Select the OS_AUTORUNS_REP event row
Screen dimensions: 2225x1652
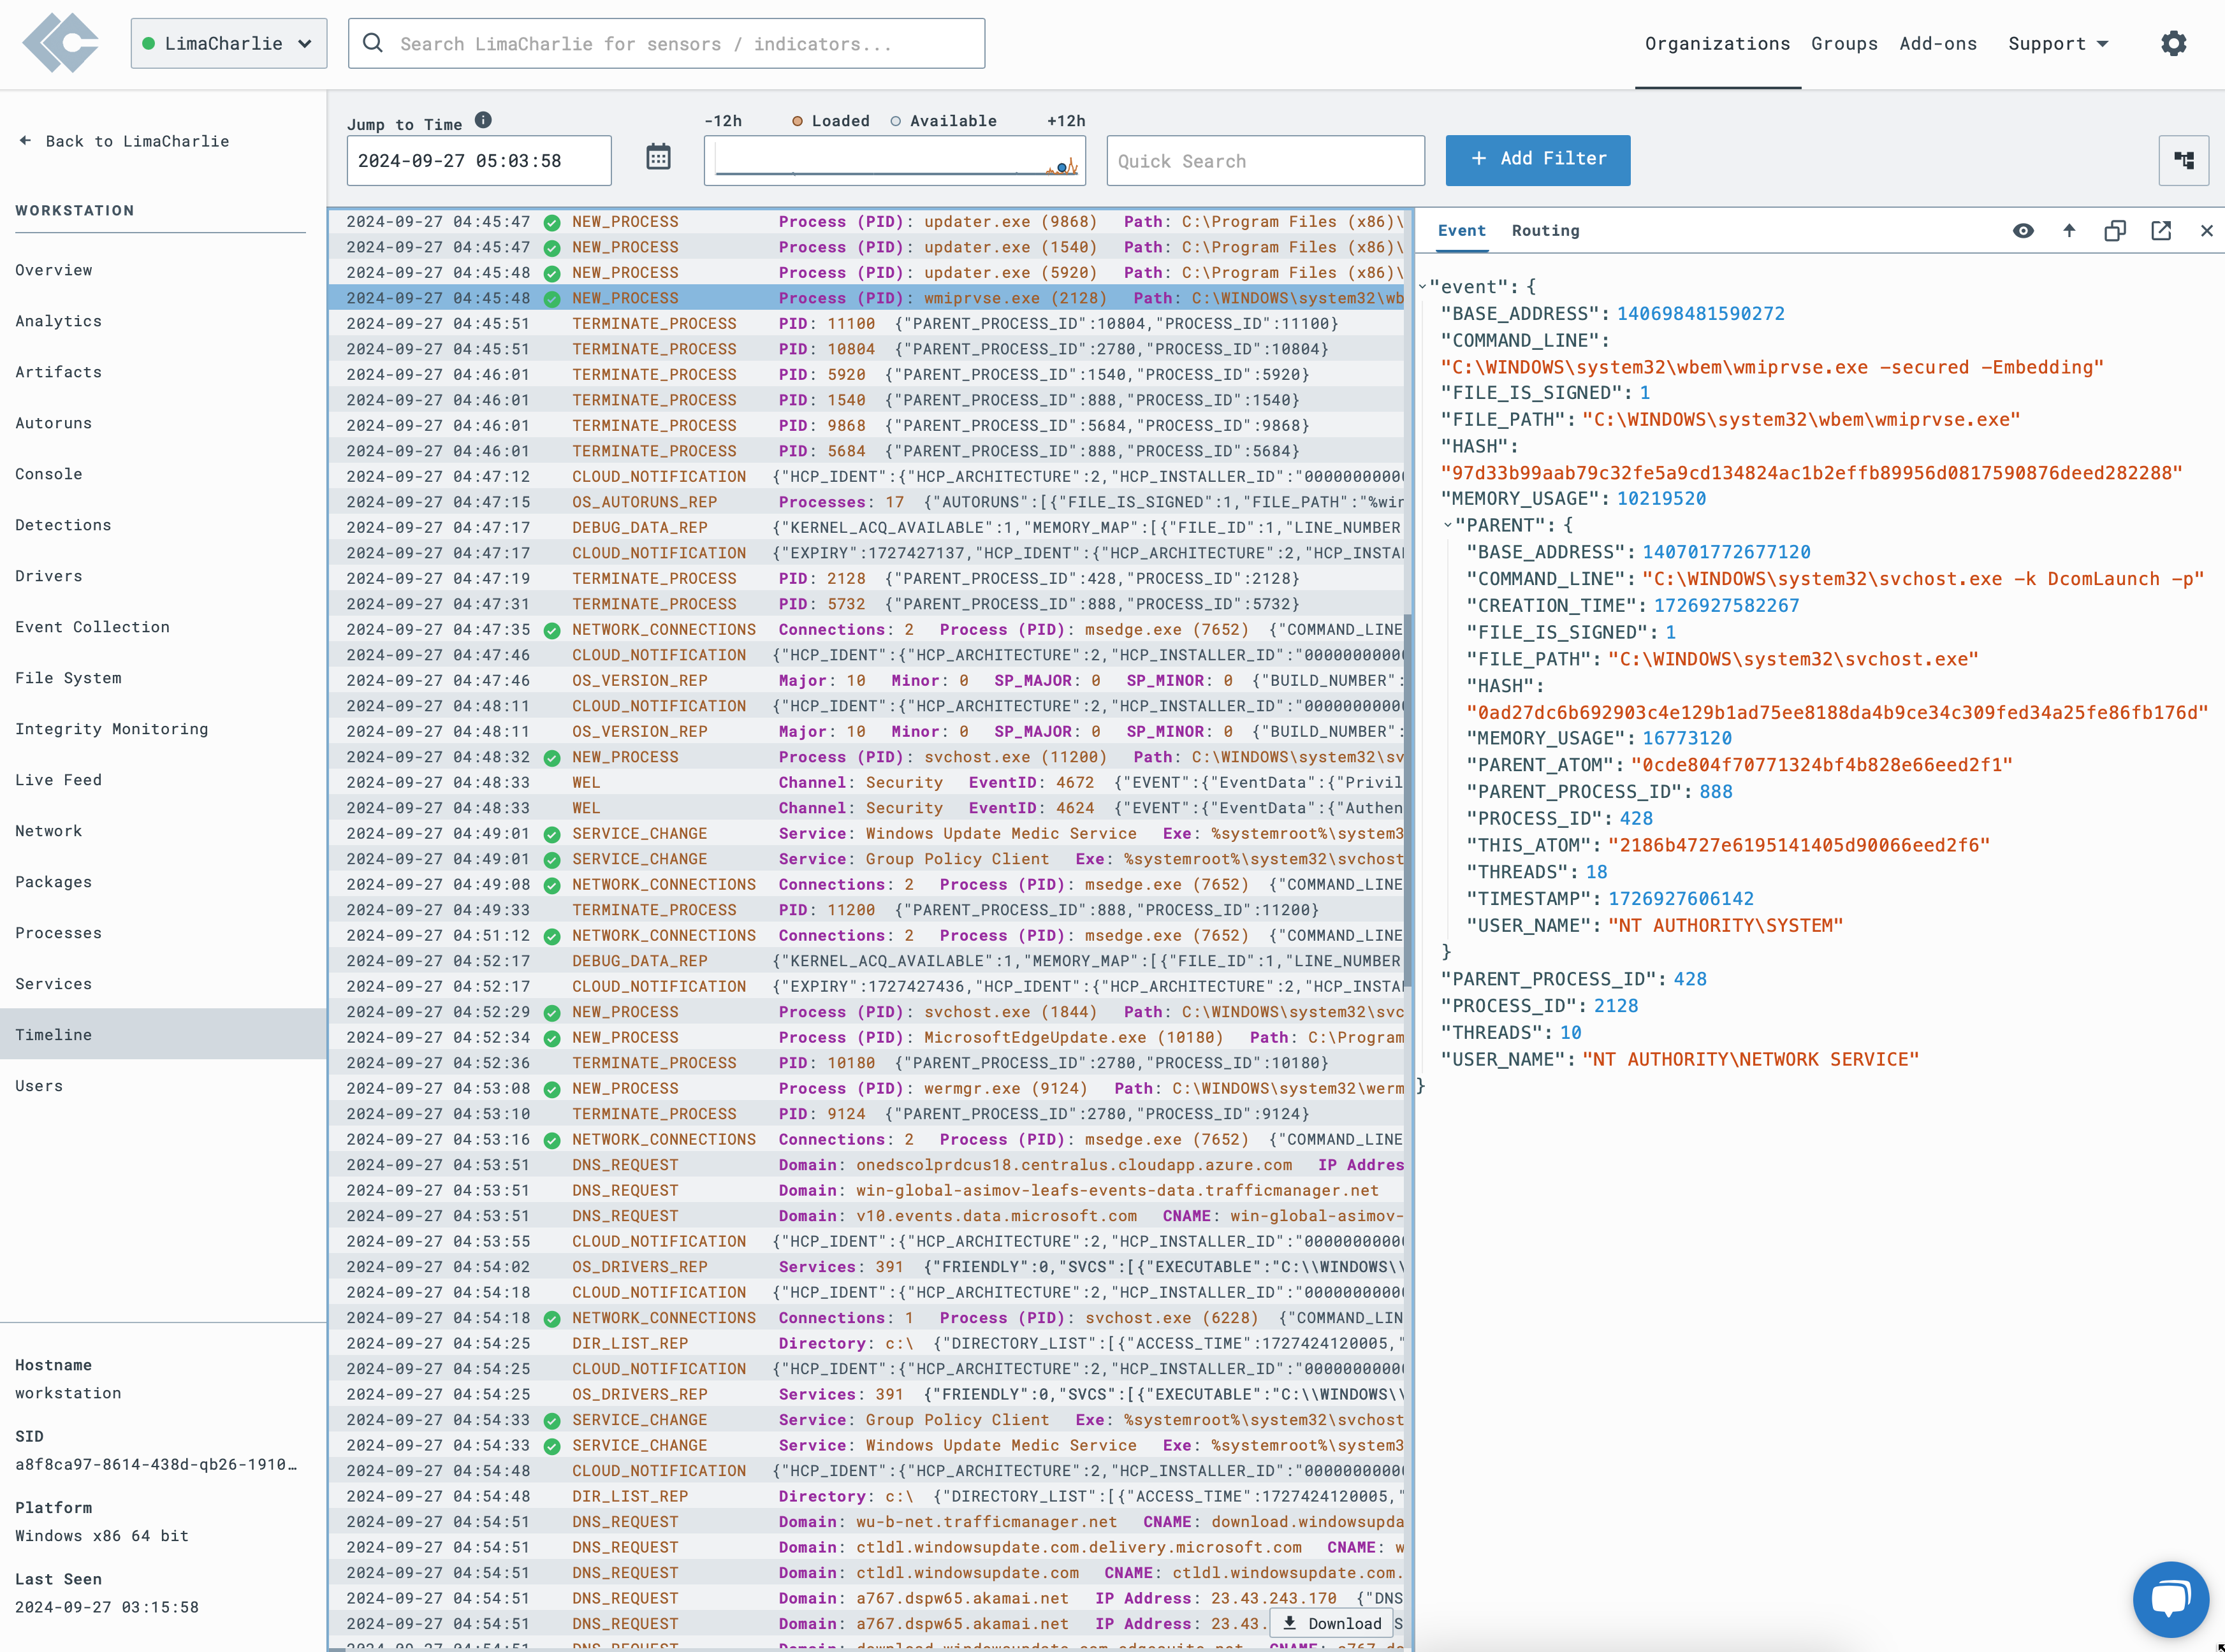(x=866, y=503)
